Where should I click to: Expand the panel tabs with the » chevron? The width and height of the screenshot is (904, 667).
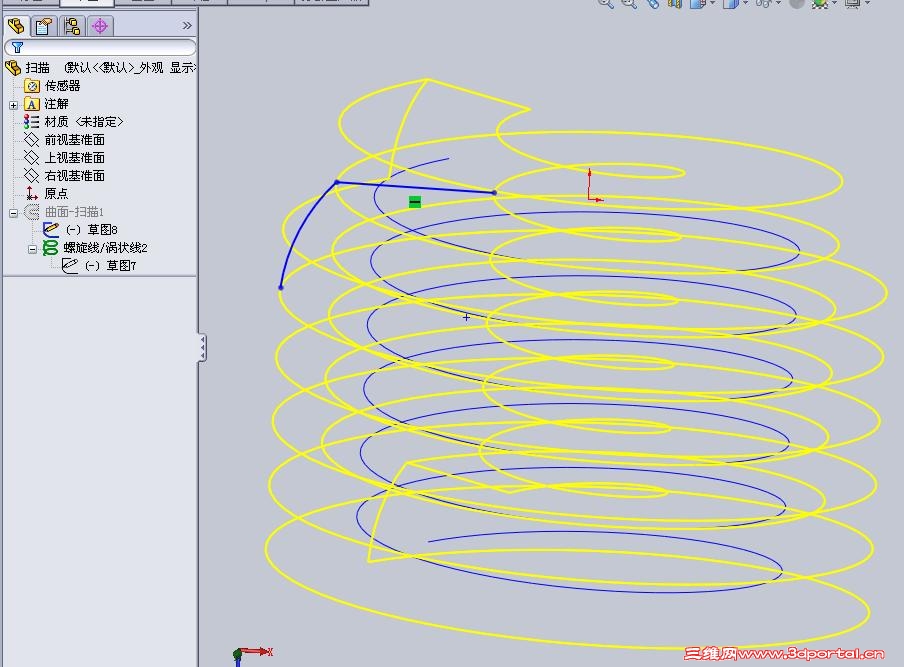(187, 25)
